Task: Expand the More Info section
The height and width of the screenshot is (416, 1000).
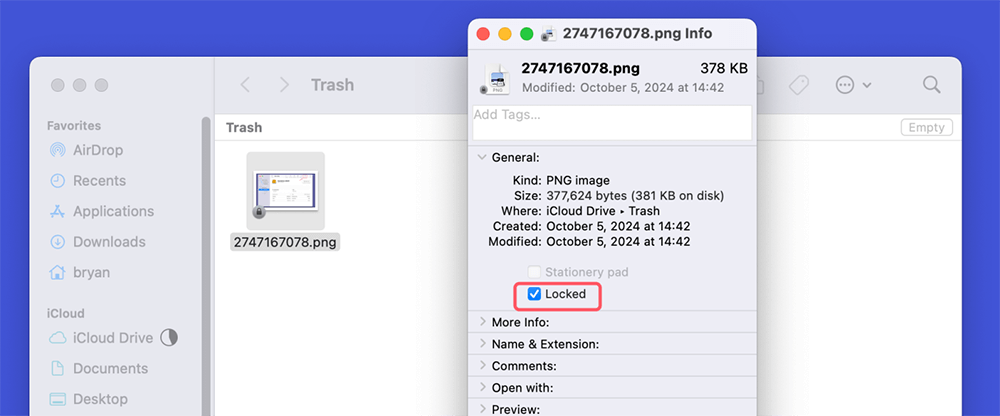Action: (483, 322)
